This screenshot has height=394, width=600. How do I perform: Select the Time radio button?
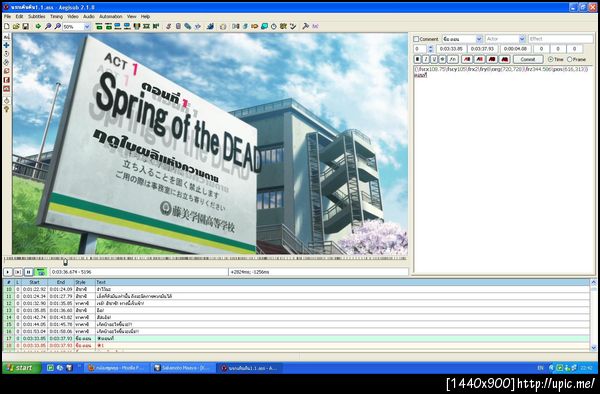coord(550,59)
